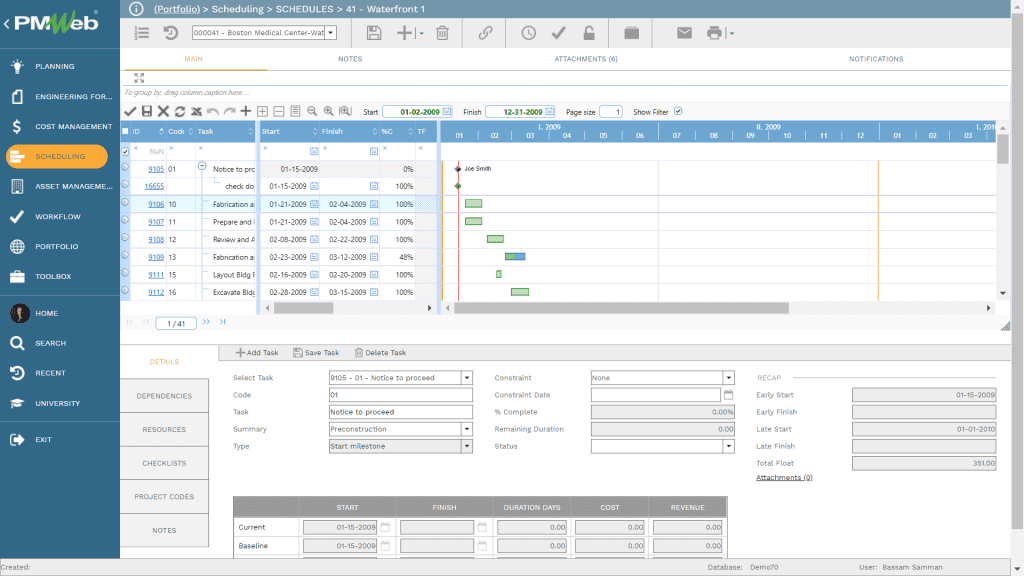Click the Add Task button
The width and height of the screenshot is (1024, 576).
(x=258, y=352)
